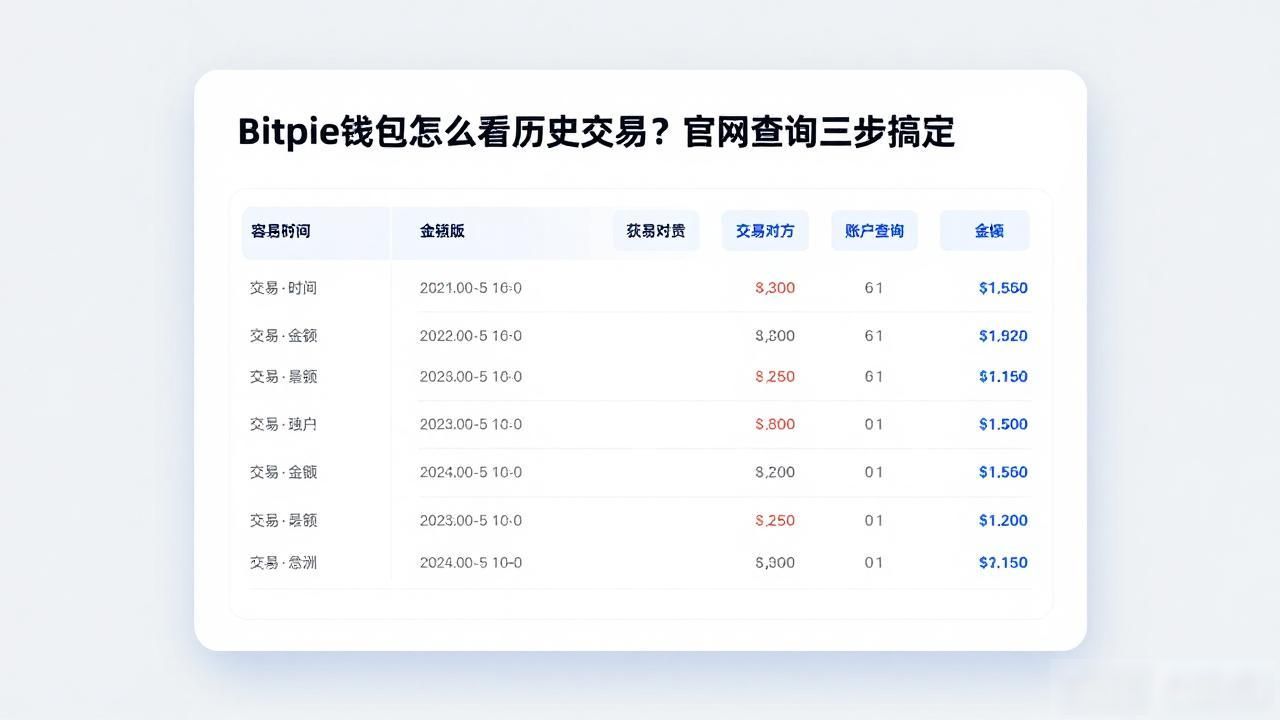
Task: Click the 交易·时间 row label
Action: pyautogui.click(x=283, y=288)
